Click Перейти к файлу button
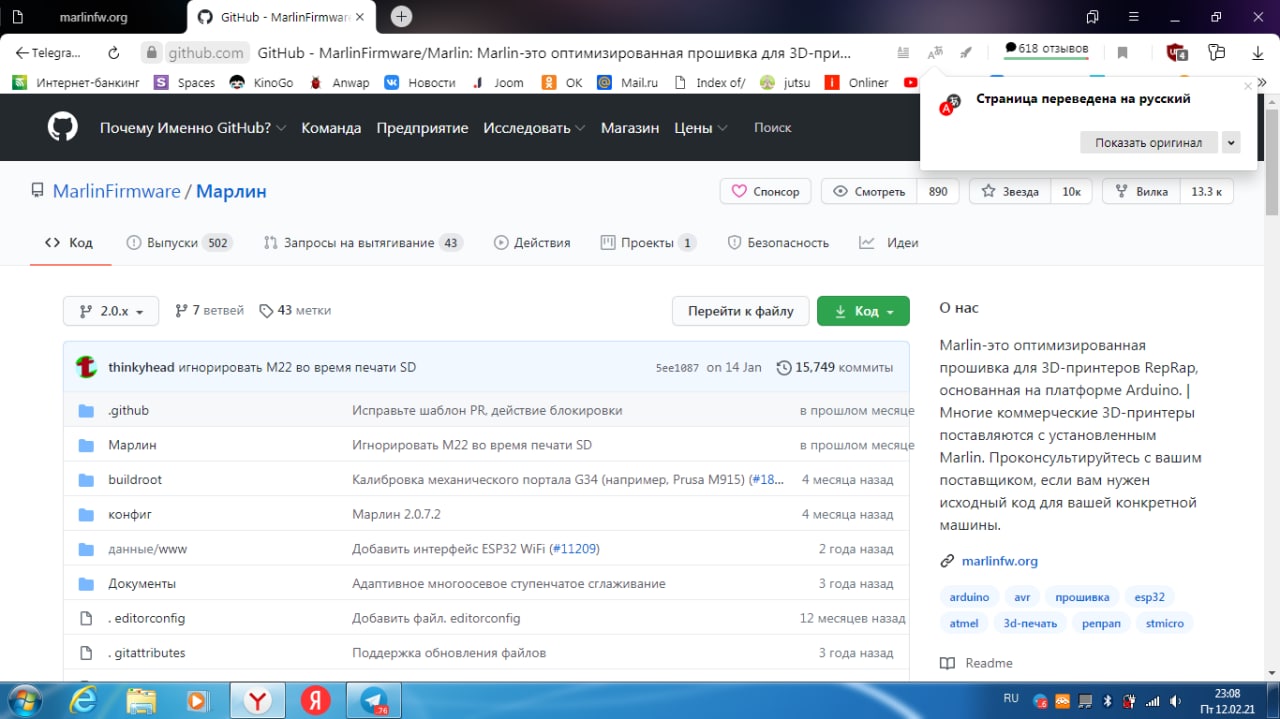The width and height of the screenshot is (1280, 719). pos(740,311)
